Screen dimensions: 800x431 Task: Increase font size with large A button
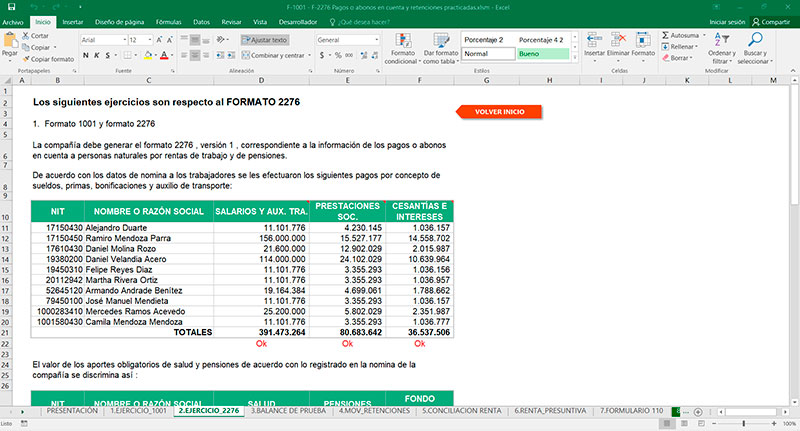pos(160,40)
